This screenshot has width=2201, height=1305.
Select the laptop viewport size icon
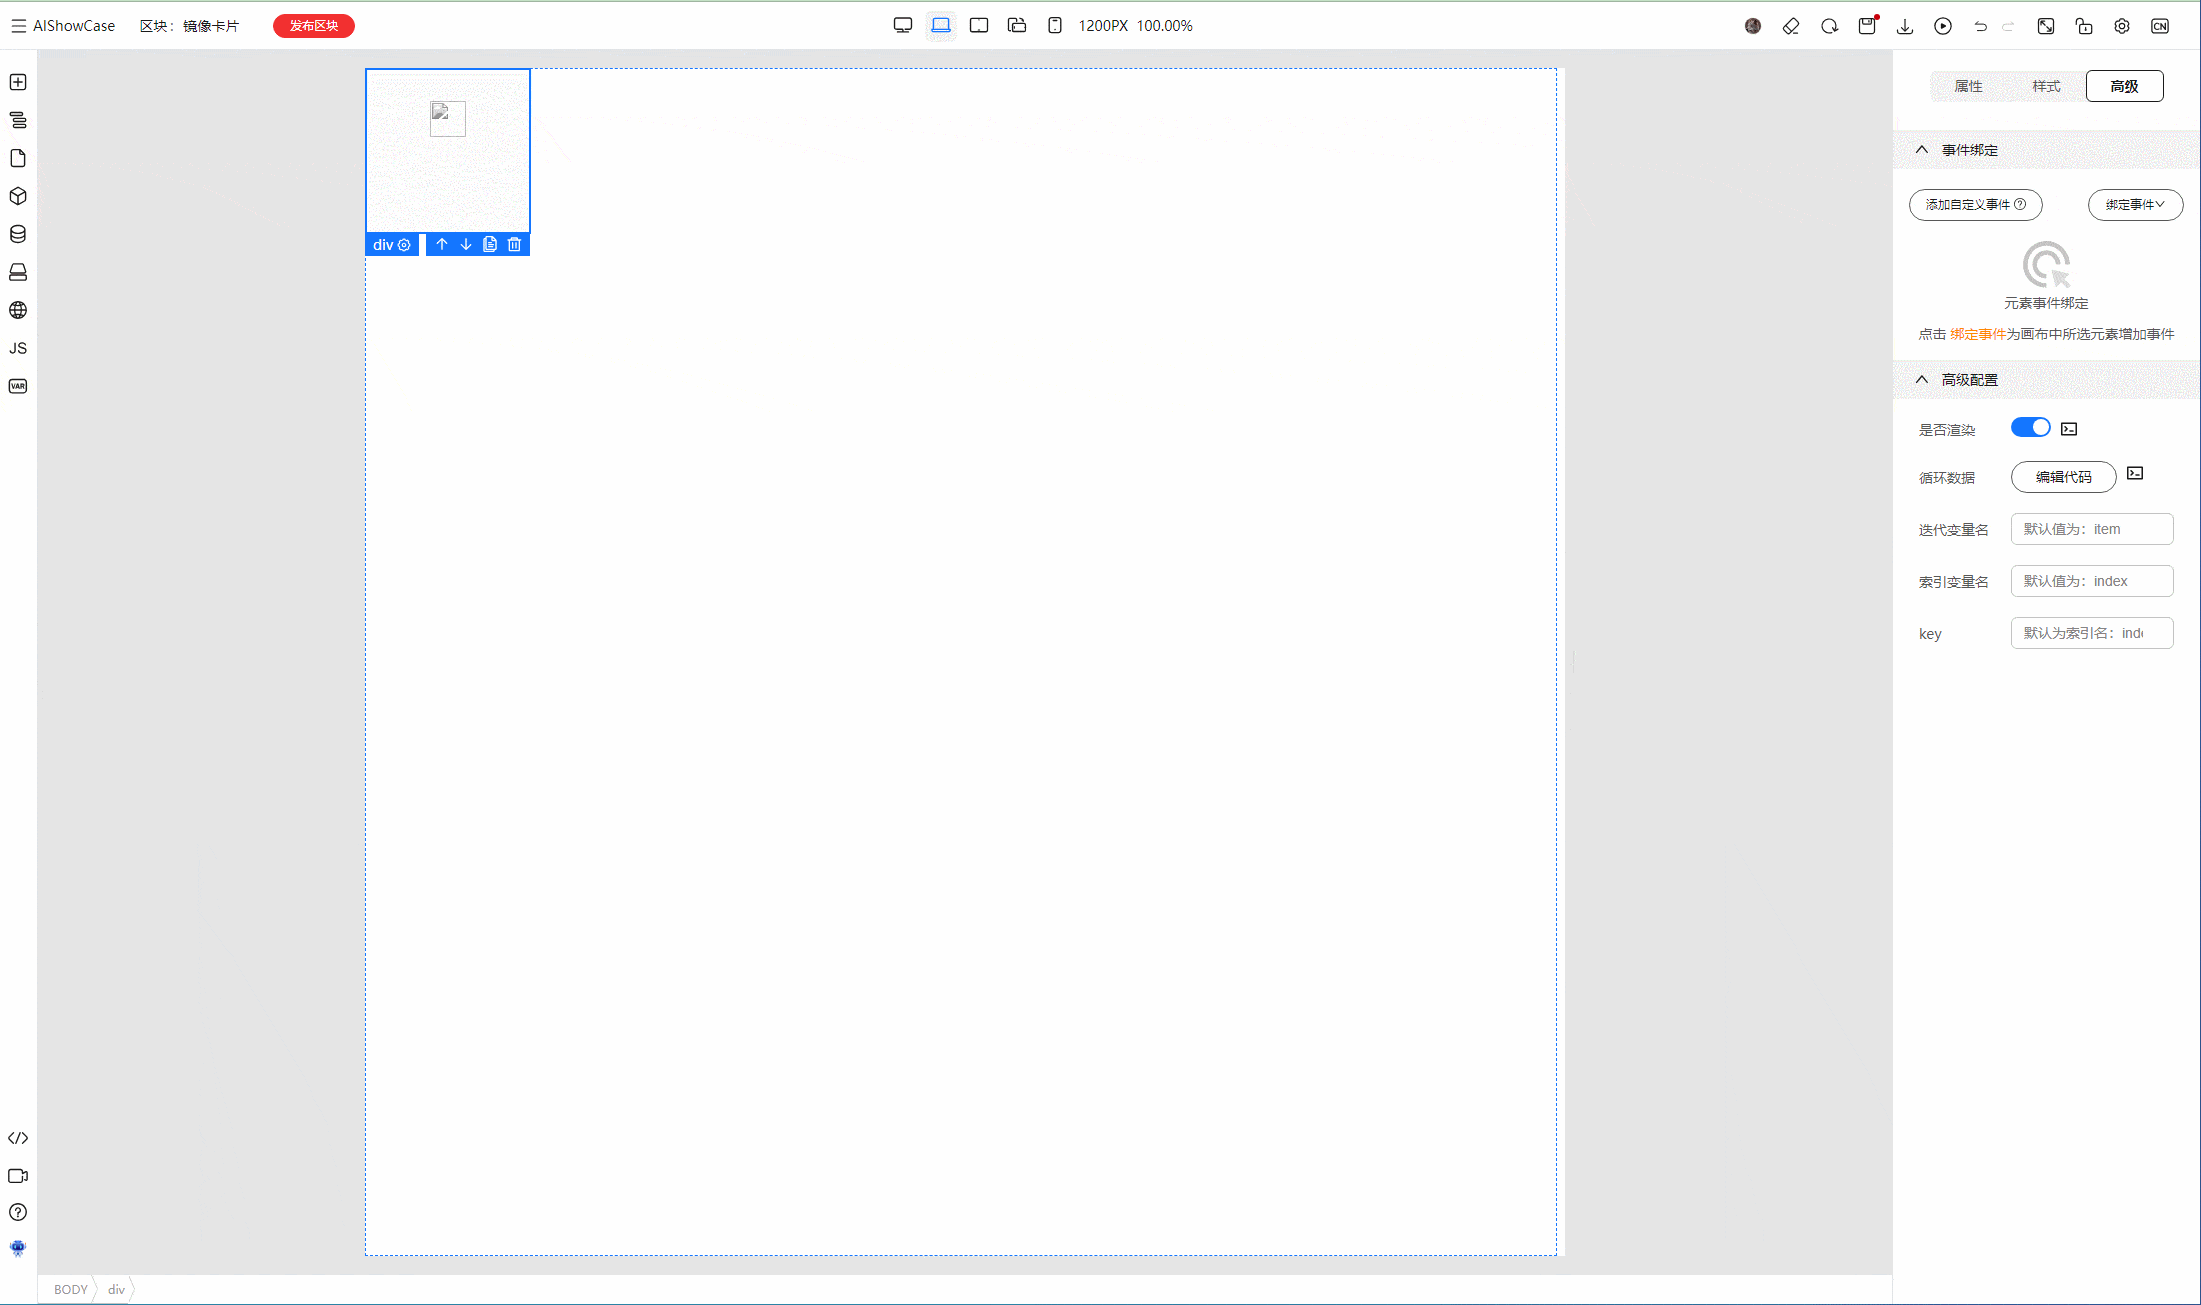(941, 26)
